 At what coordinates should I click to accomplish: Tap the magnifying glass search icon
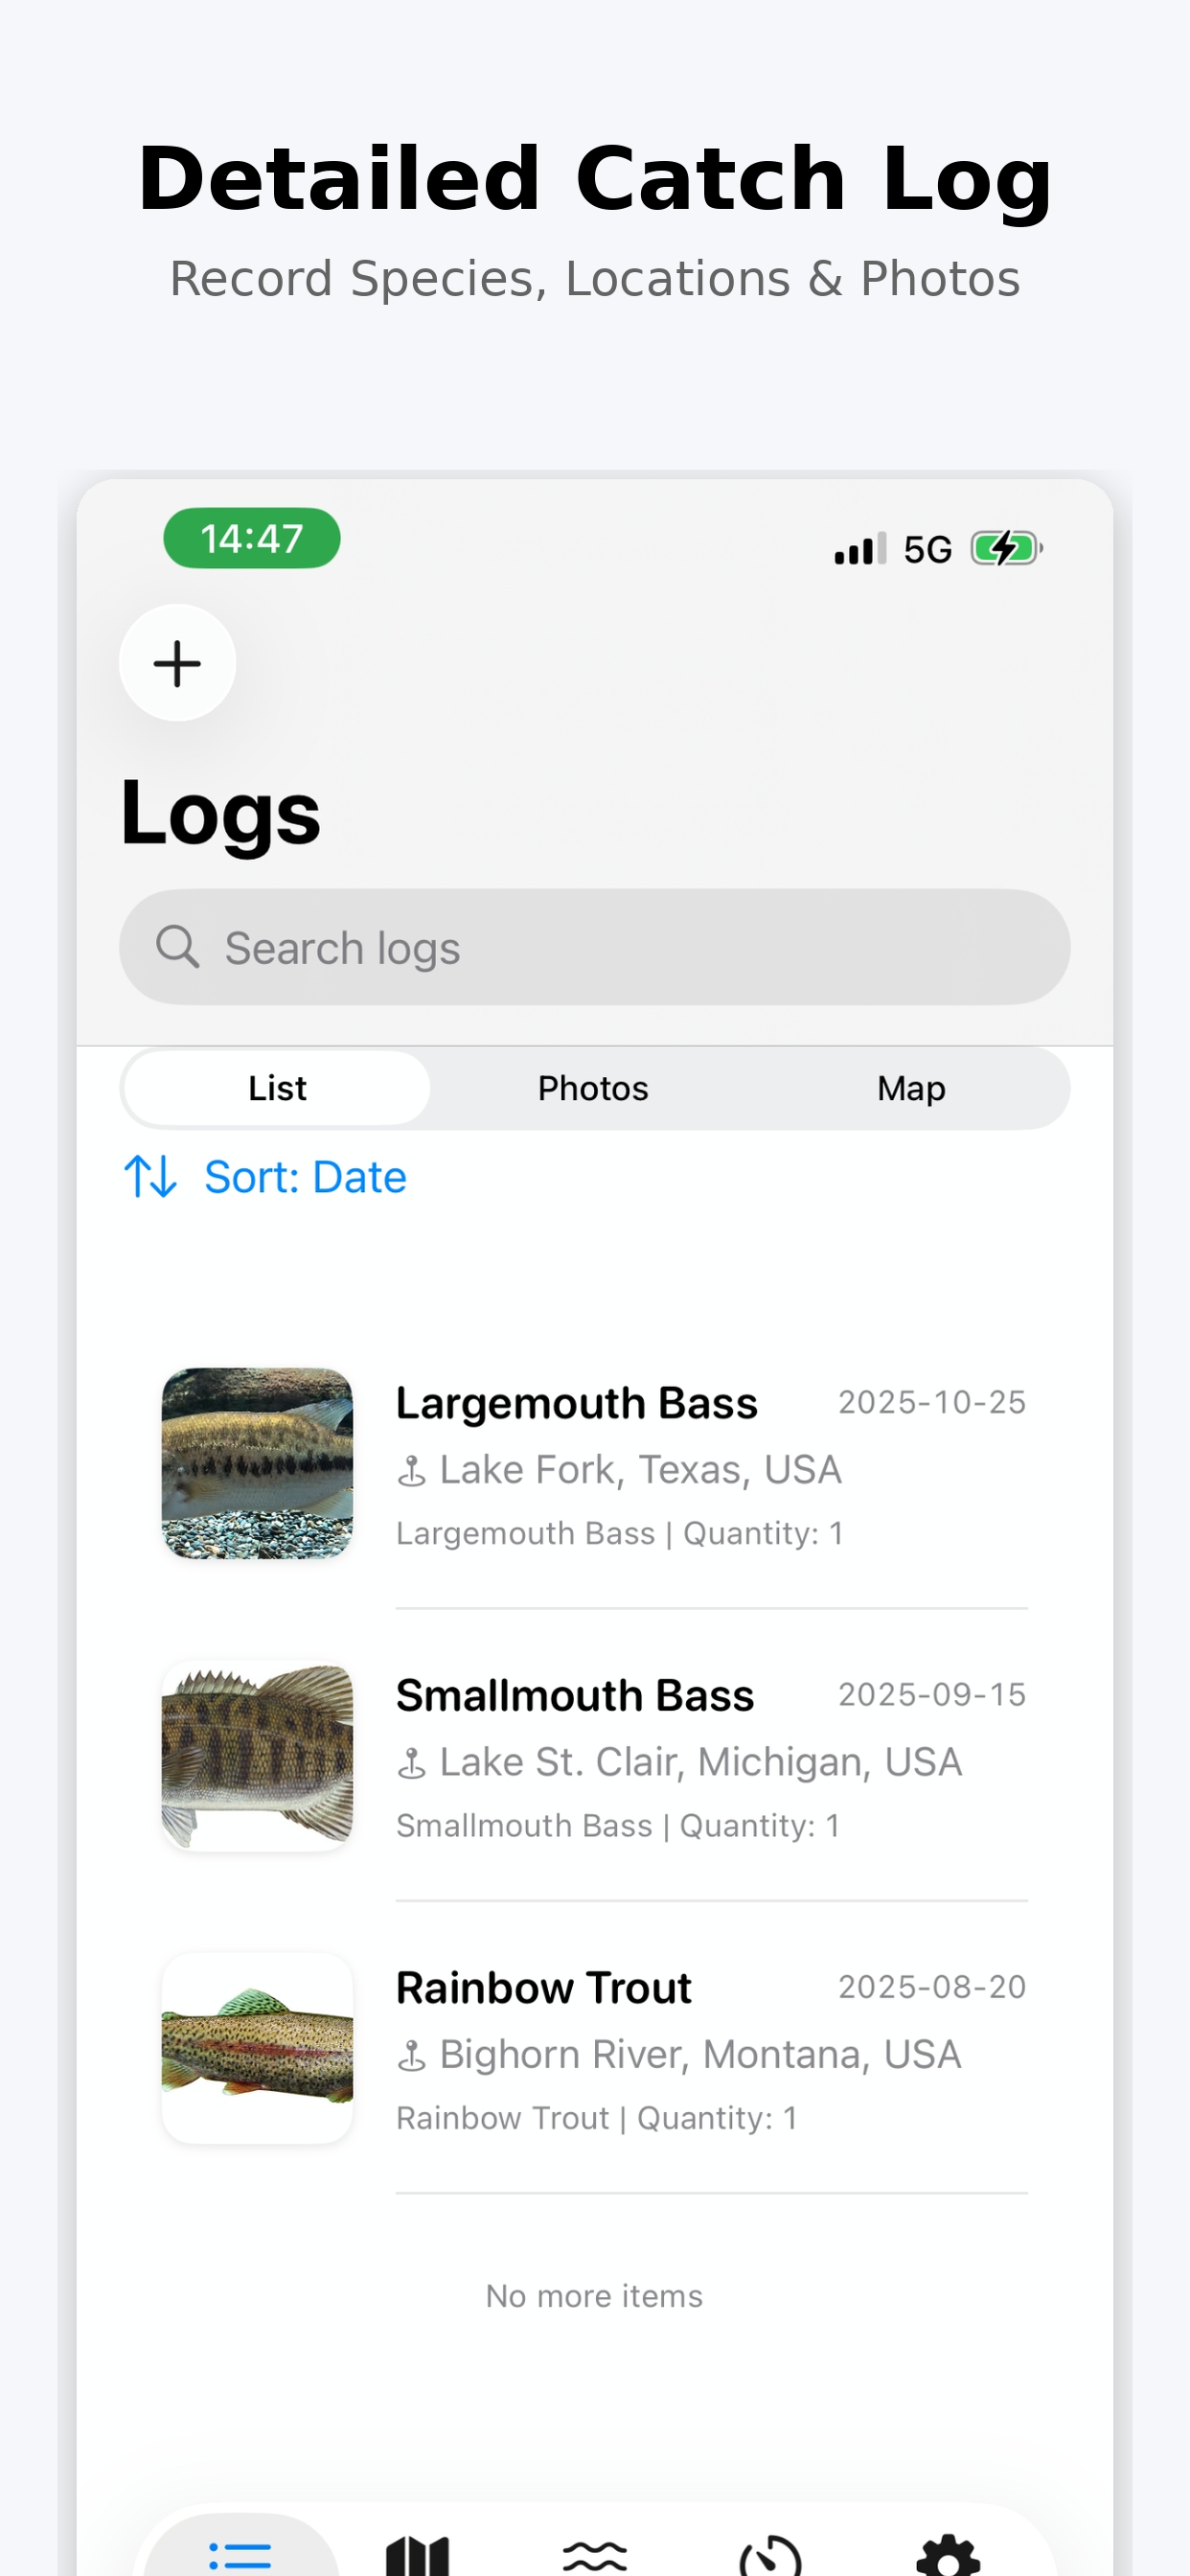(x=178, y=946)
